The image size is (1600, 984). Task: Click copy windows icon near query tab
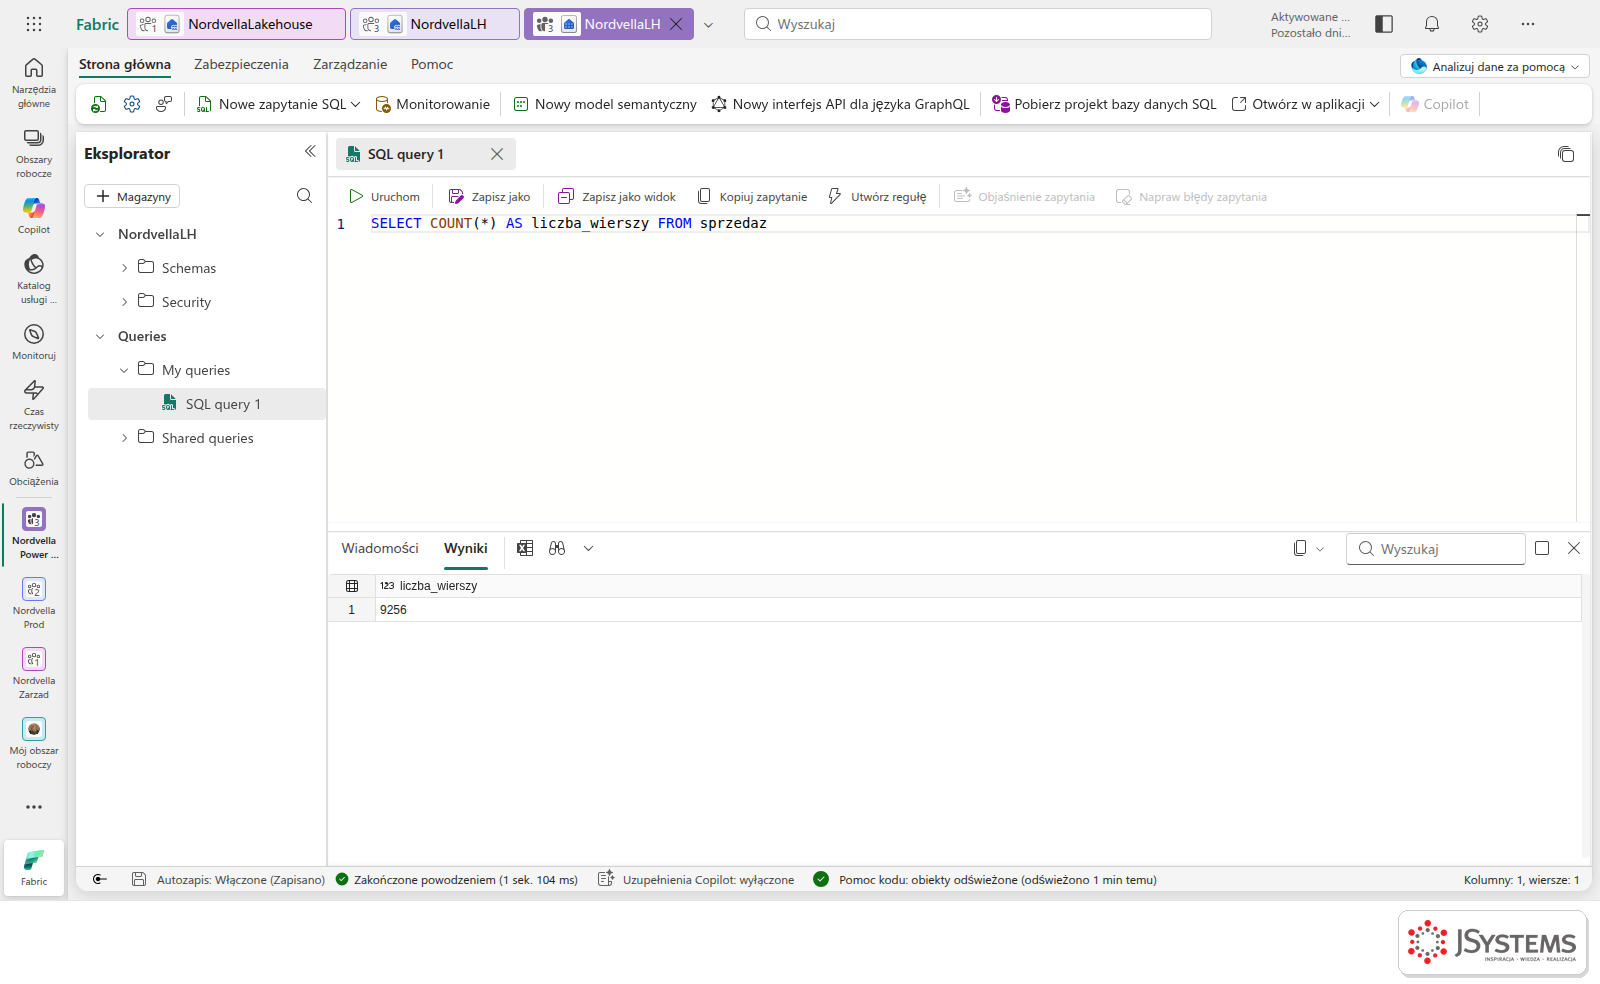point(1566,154)
